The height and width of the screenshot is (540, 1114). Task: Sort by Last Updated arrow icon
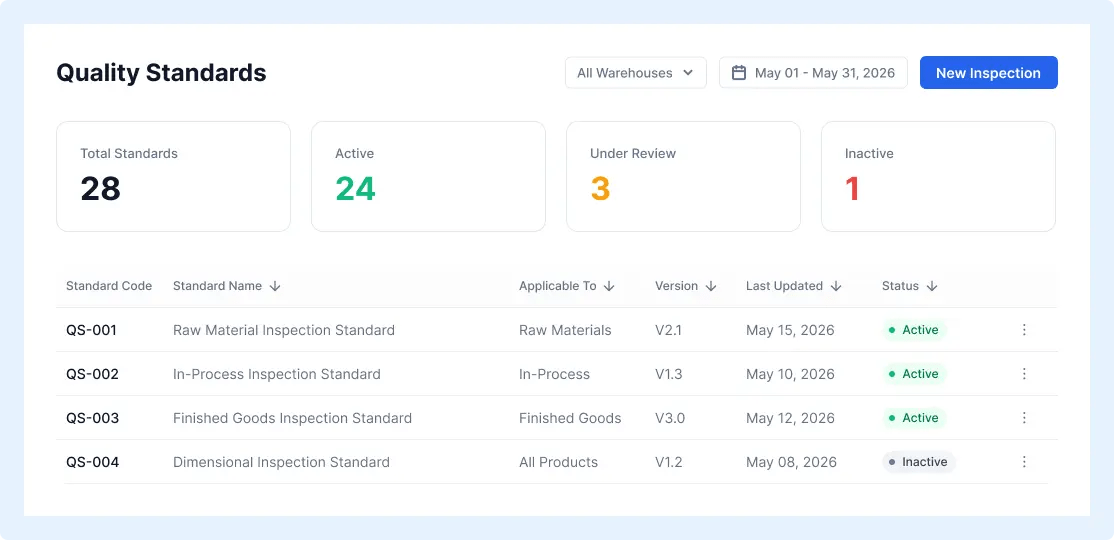click(836, 286)
